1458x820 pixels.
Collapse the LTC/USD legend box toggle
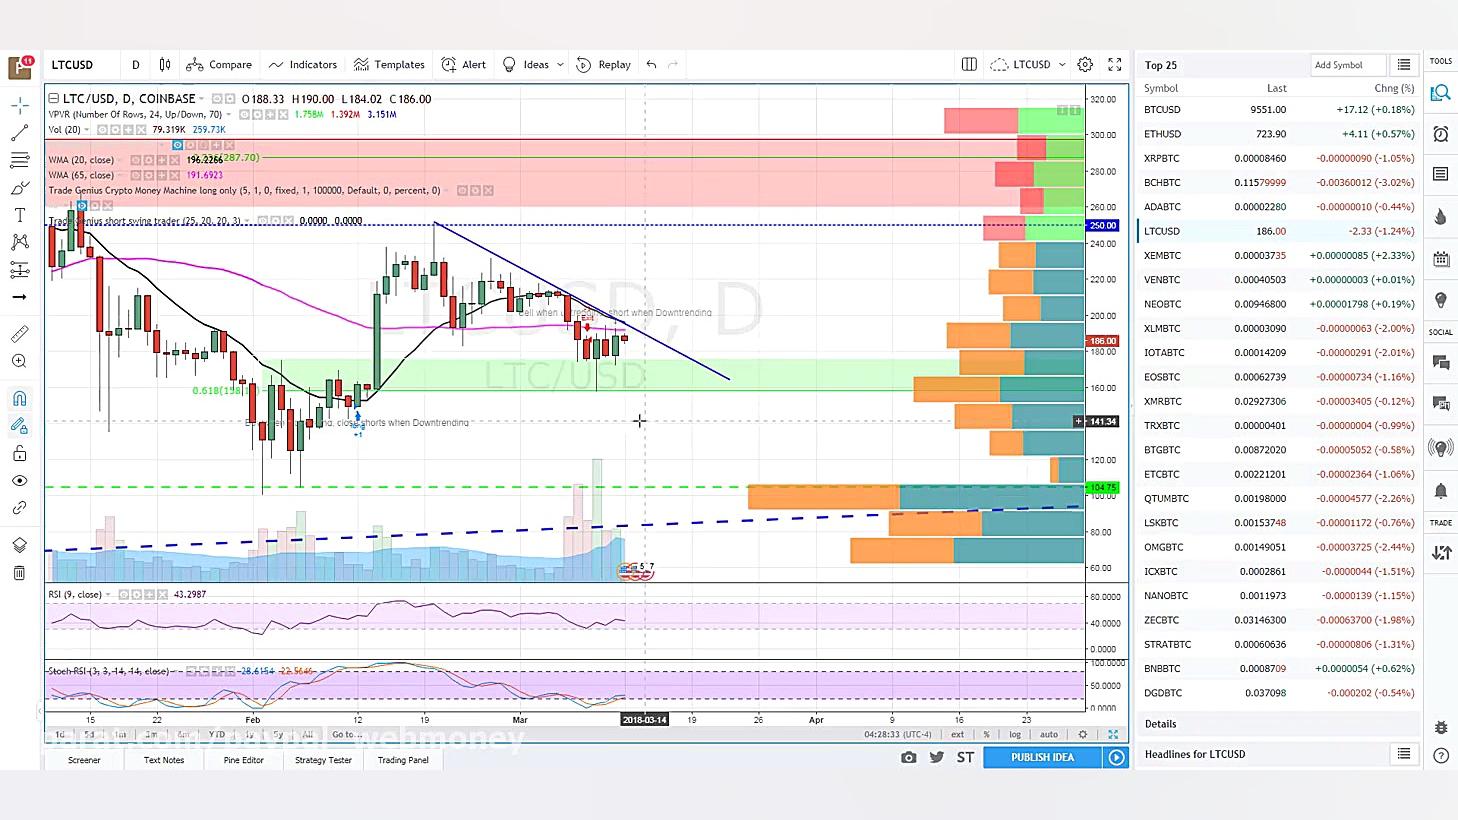click(52, 99)
